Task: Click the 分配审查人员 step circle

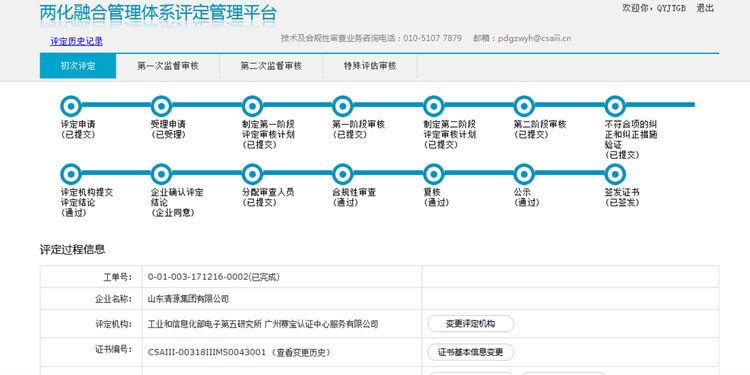Action: point(252,174)
